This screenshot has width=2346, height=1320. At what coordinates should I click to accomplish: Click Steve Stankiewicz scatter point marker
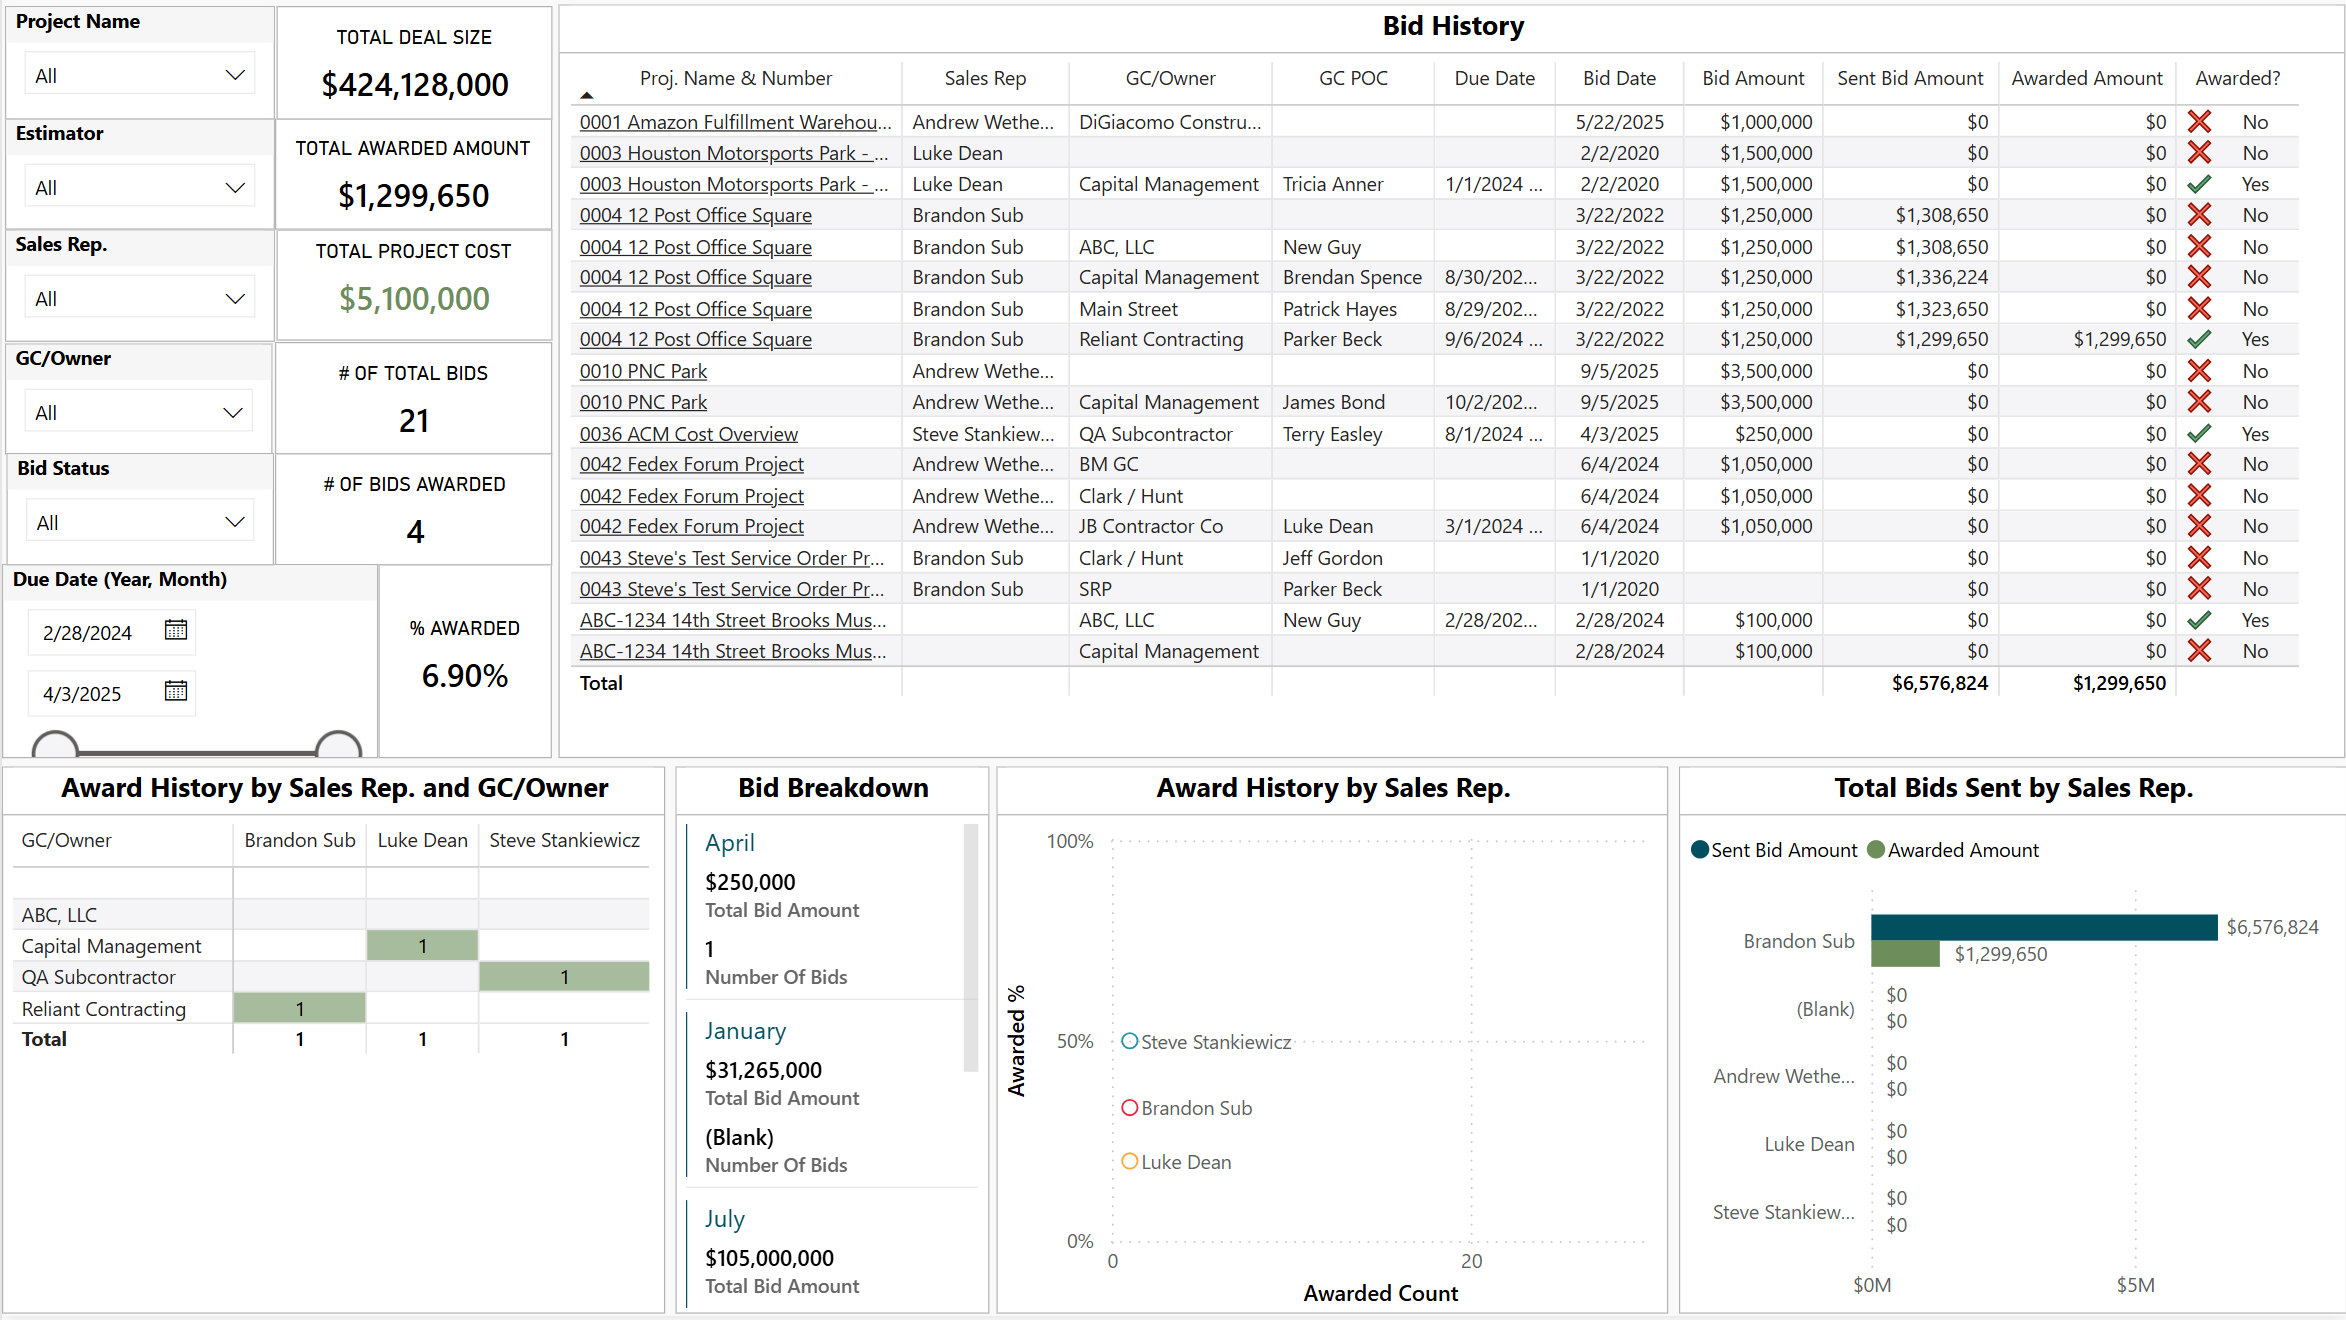(x=1129, y=1041)
